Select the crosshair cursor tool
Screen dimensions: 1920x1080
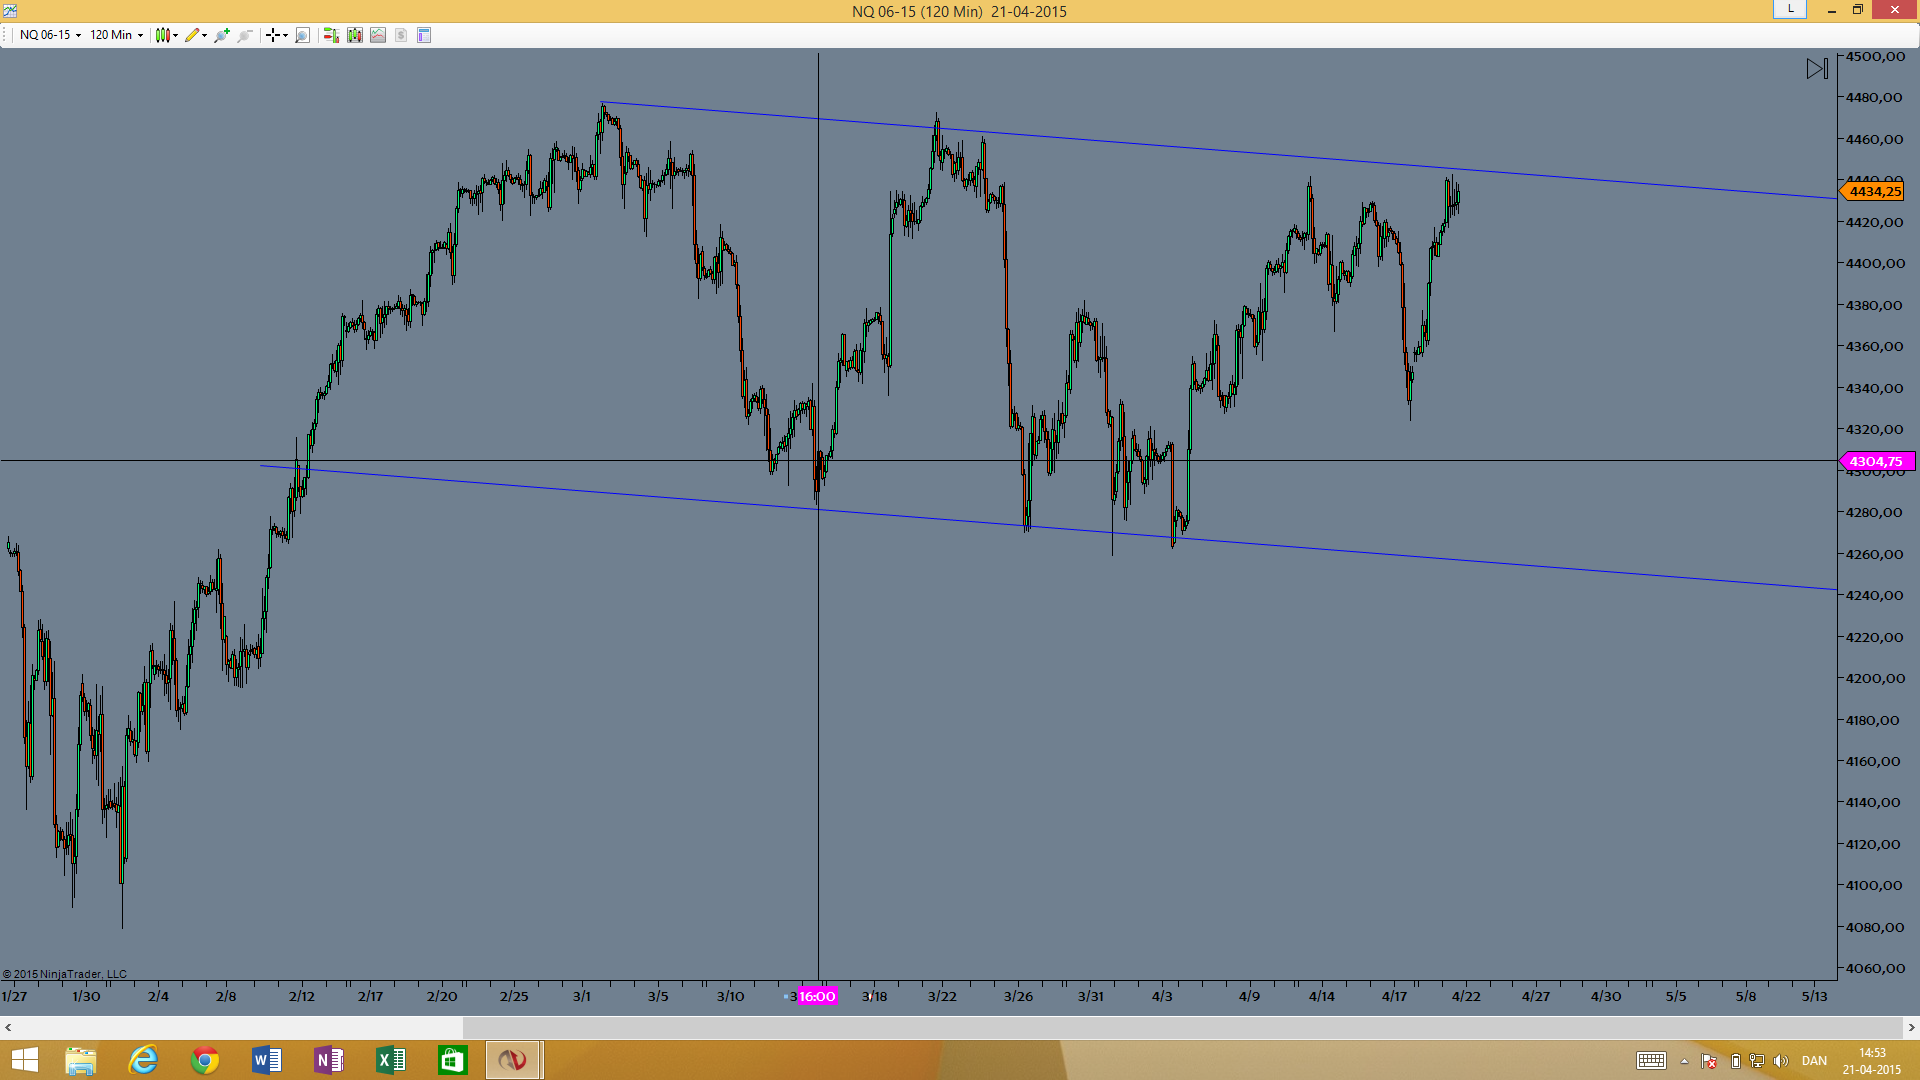pyautogui.click(x=276, y=35)
